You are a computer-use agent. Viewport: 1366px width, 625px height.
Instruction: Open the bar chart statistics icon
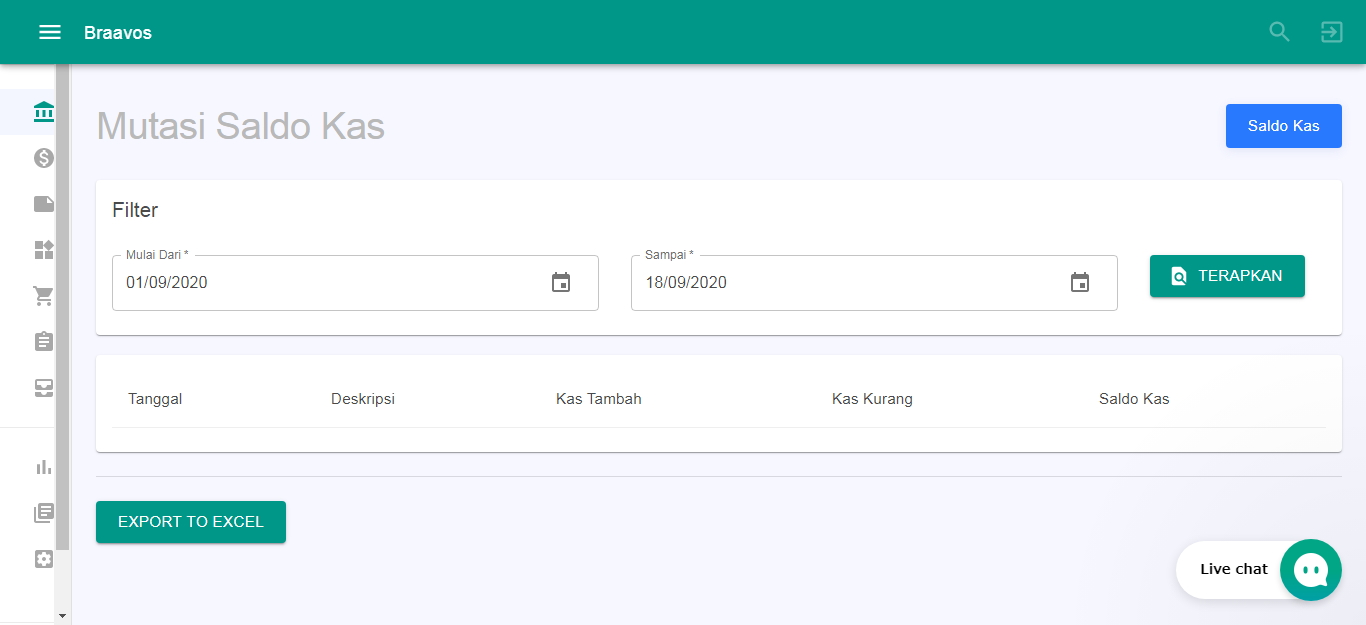pyautogui.click(x=43, y=466)
